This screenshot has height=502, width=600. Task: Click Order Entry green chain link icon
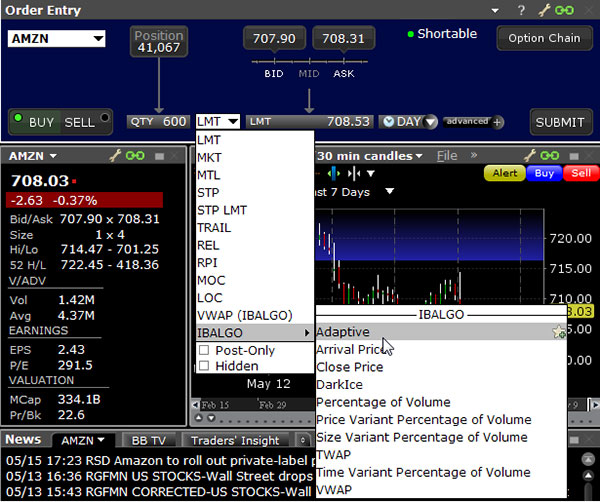tap(564, 10)
